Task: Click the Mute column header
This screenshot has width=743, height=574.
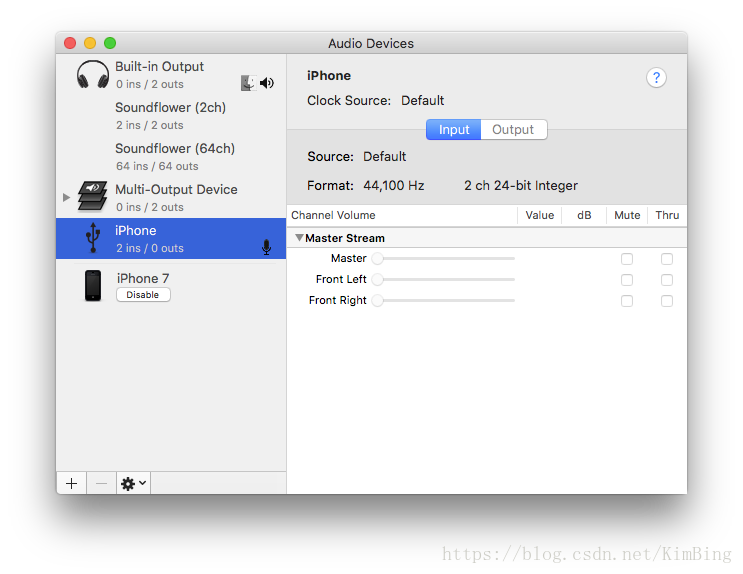Action: [627, 215]
